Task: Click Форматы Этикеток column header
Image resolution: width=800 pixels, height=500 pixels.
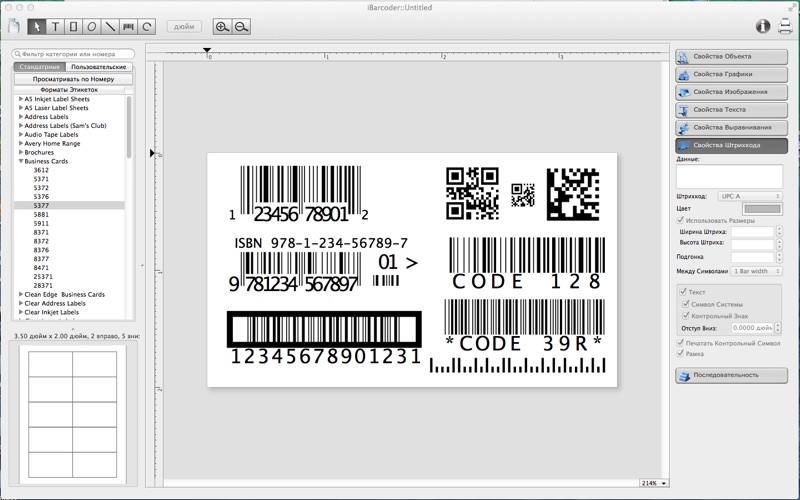Action: (x=69, y=90)
